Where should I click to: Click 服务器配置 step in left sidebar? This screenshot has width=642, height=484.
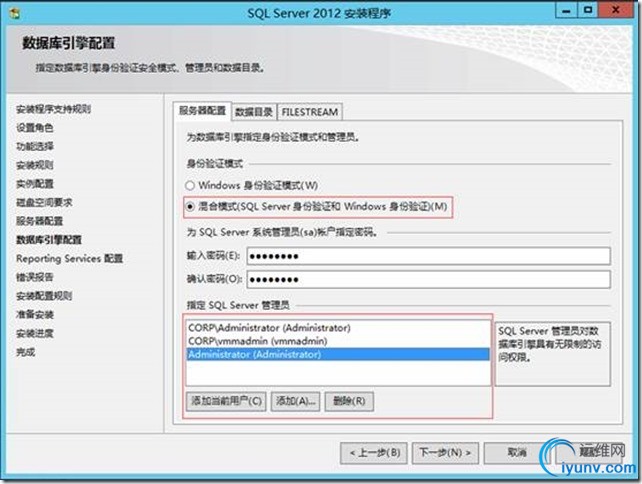[39, 222]
